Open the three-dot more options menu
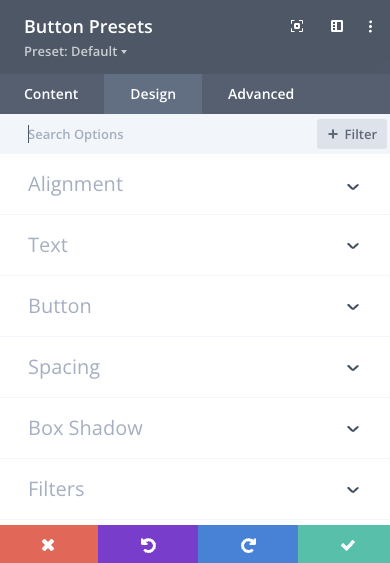390x563 pixels. pos(370,27)
